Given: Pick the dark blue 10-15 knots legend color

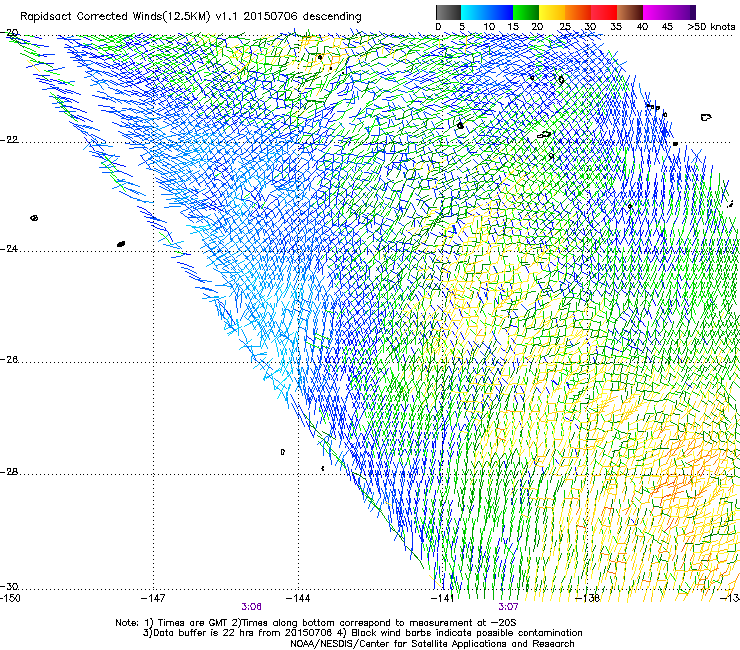Looking at the screenshot, I should (500, 12).
